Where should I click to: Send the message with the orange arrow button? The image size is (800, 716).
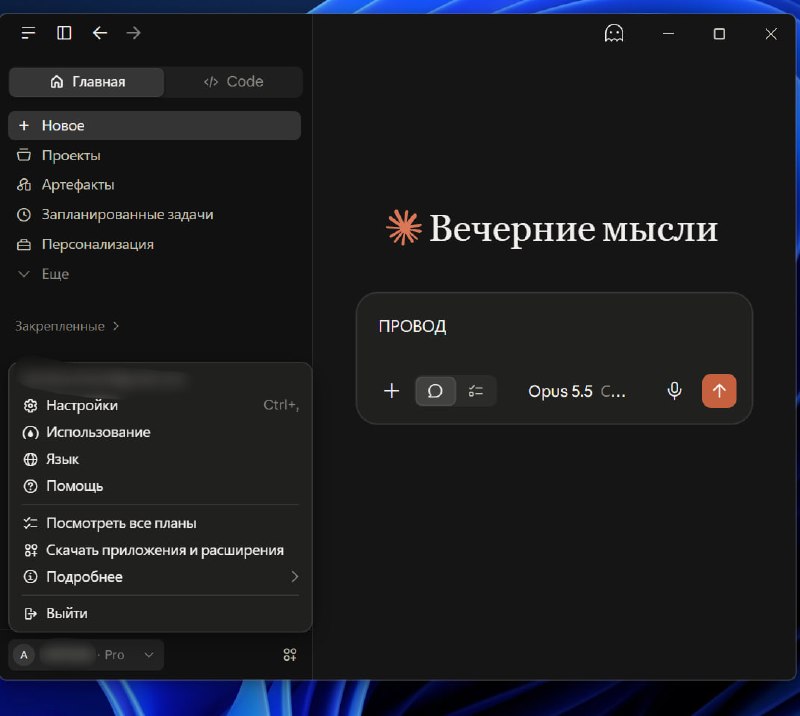tap(719, 391)
